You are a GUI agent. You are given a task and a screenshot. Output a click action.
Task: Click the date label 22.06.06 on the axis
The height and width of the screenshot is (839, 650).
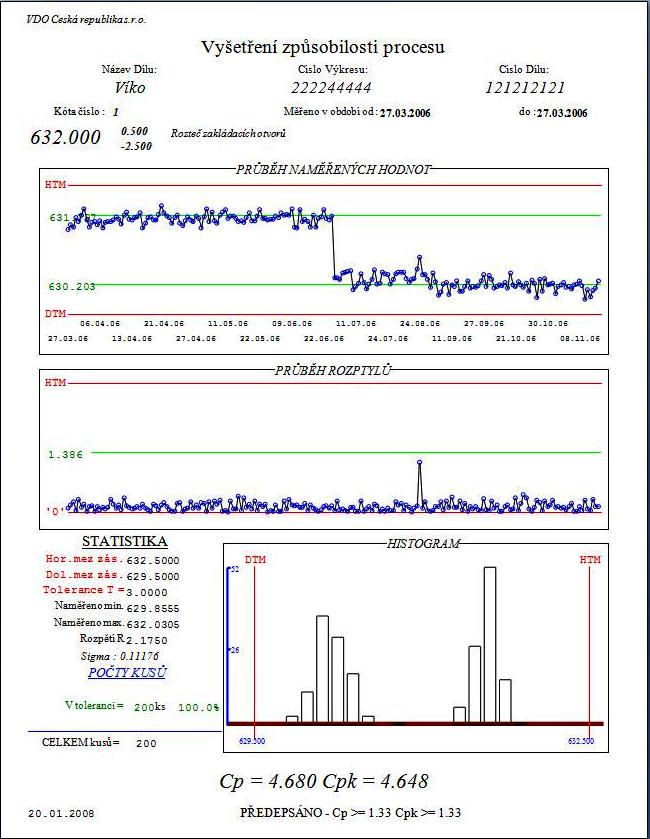[324, 339]
